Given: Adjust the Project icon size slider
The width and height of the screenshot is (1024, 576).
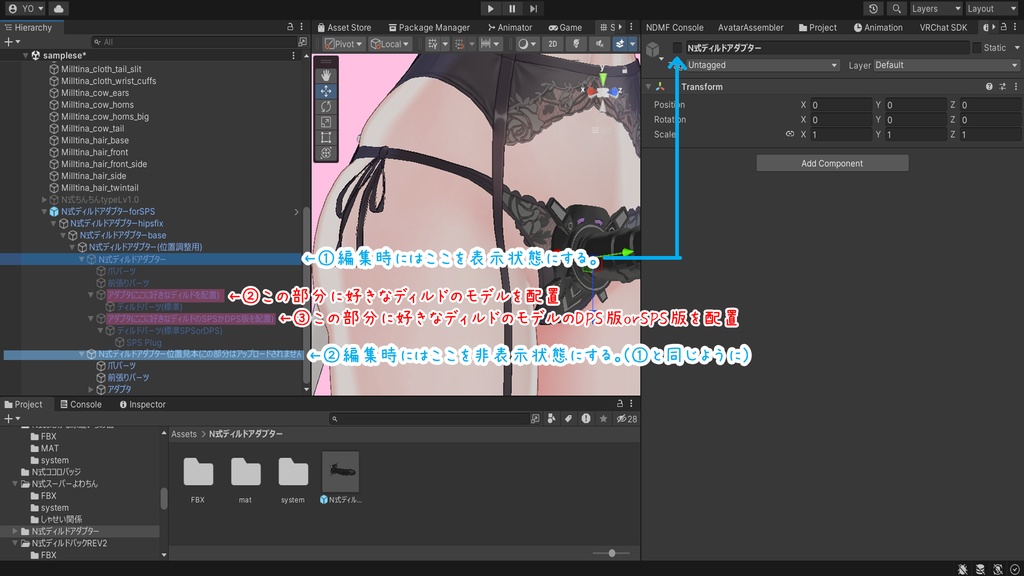Looking at the screenshot, I should (612, 553).
